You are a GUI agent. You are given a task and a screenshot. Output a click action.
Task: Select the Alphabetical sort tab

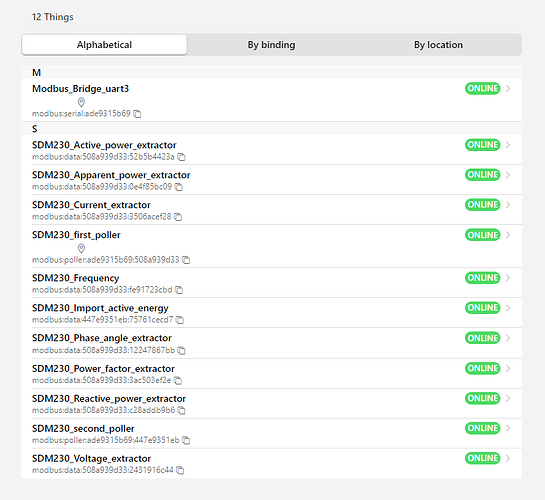click(104, 45)
